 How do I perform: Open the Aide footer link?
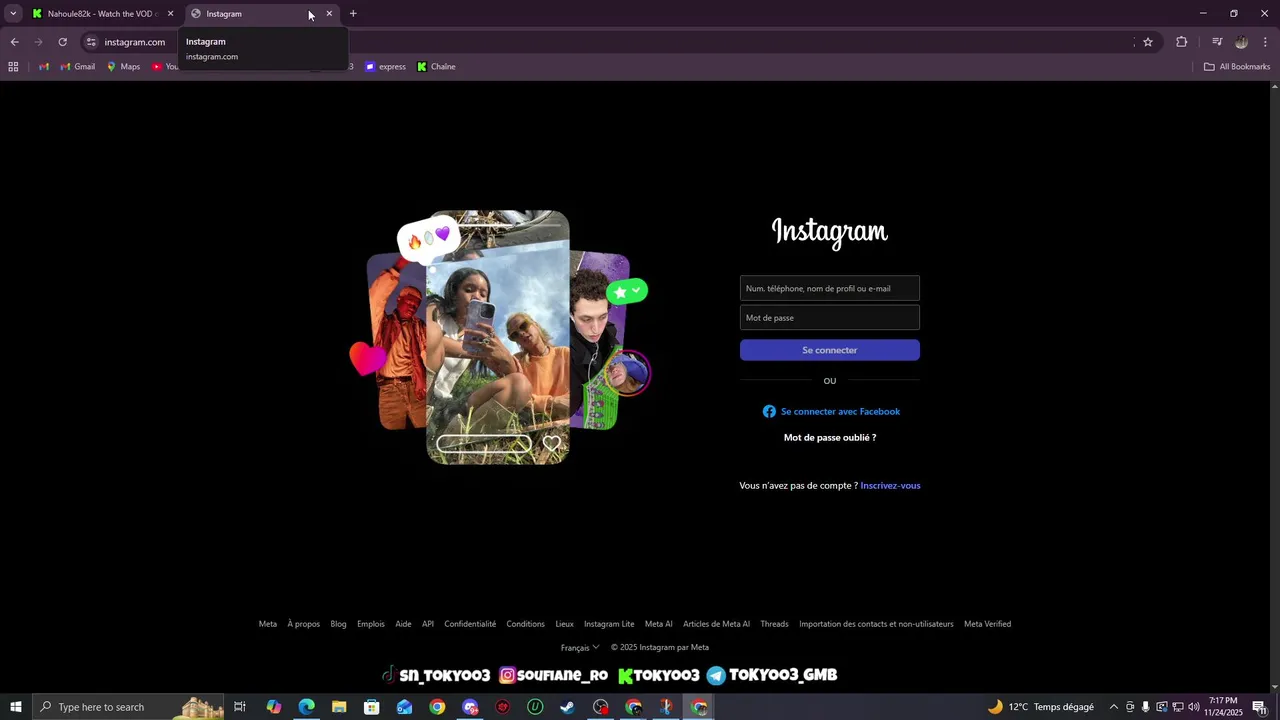click(x=403, y=624)
